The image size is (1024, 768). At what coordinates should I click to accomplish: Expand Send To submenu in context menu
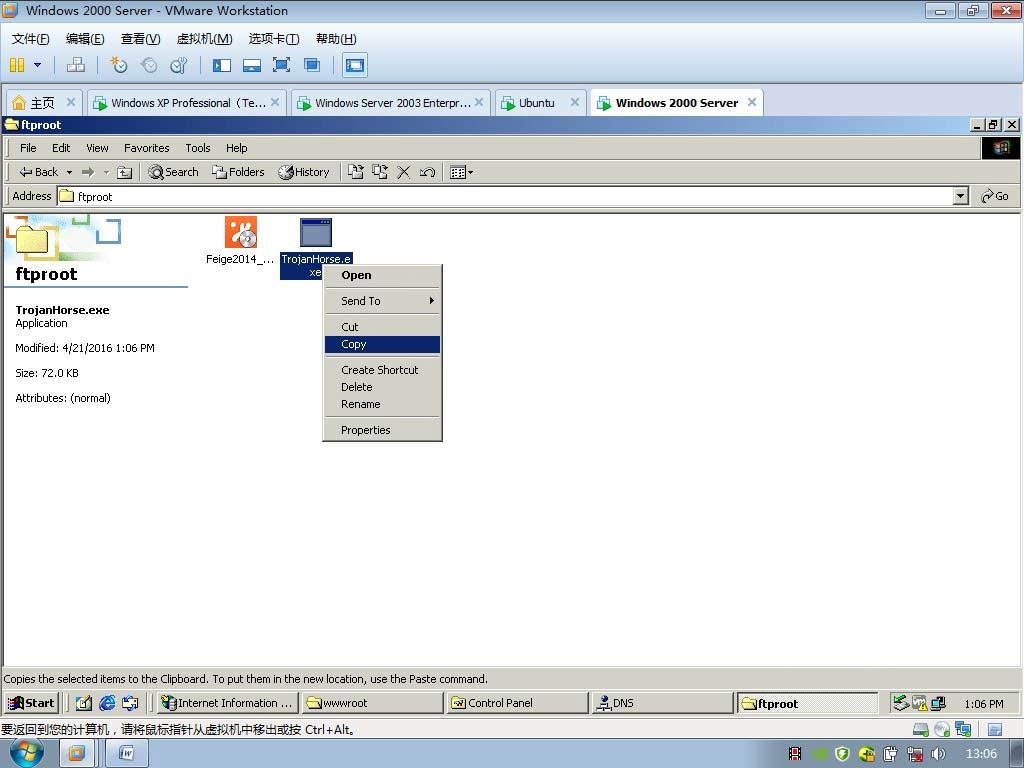tap(383, 301)
